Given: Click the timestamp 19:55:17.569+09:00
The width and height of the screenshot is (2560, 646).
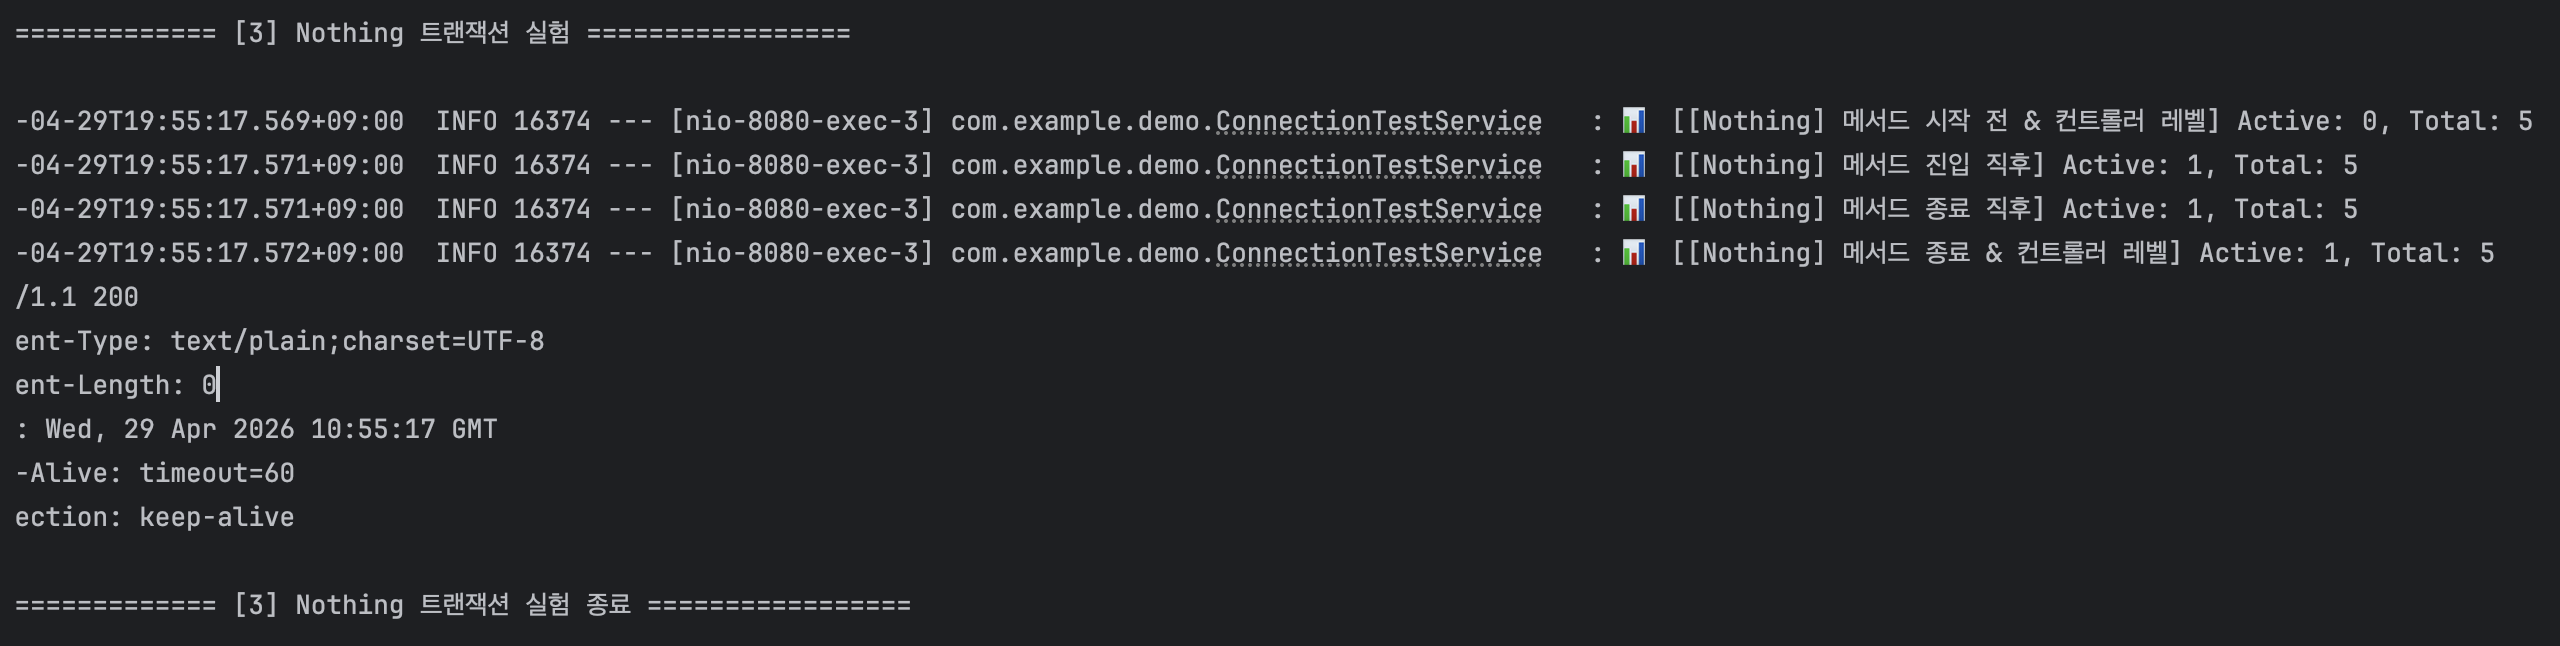Looking at the screenshot, I should point(216,121).
